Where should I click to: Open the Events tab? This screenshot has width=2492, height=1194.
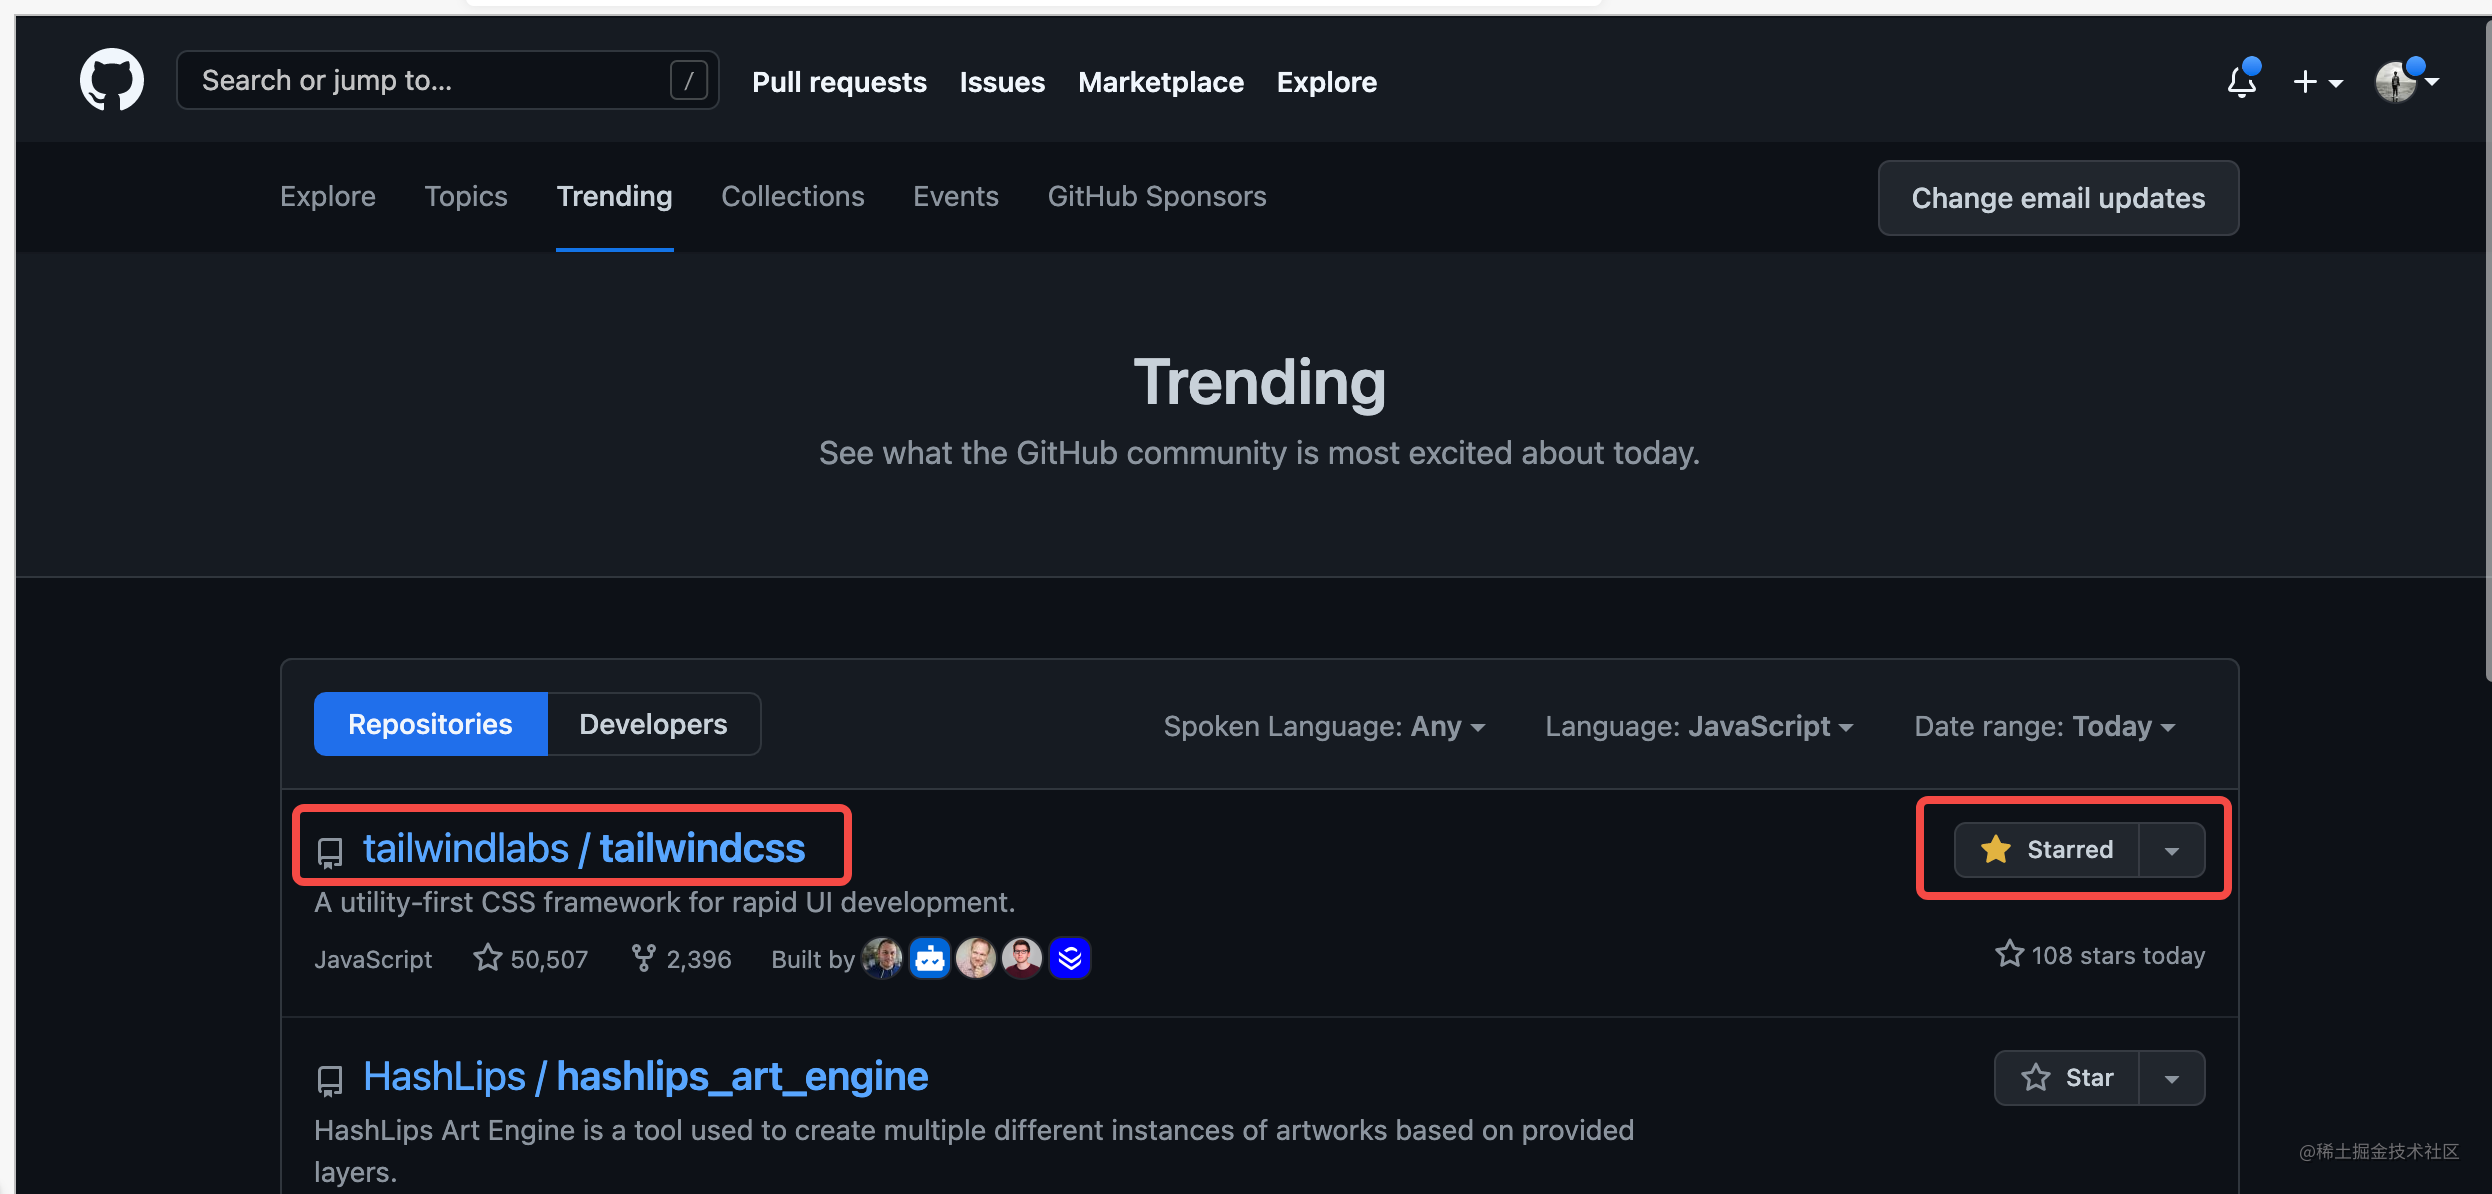[x=955, y=196]
